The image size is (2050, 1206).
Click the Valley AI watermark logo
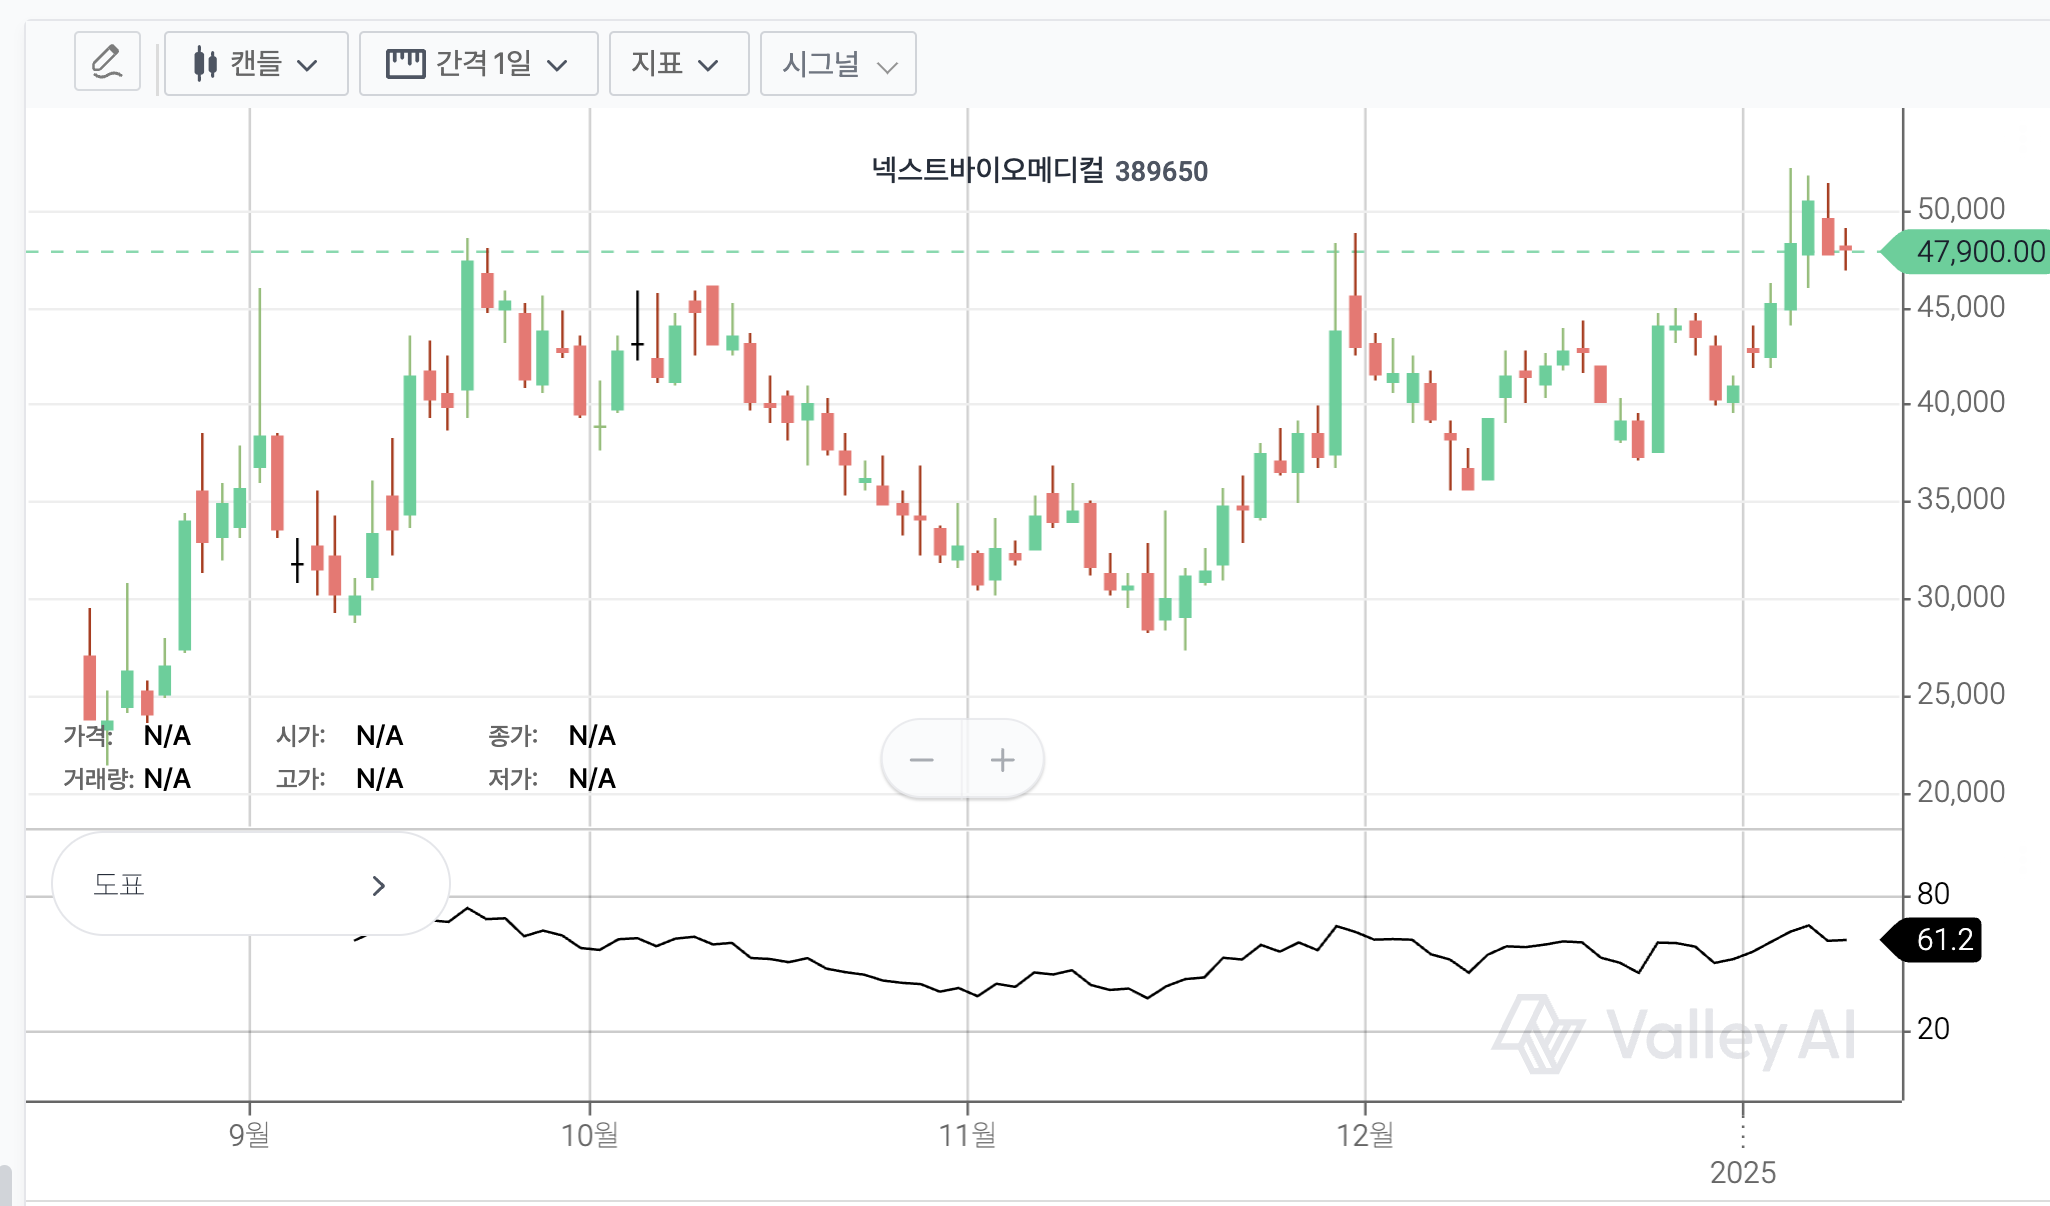point(1537,1034)
